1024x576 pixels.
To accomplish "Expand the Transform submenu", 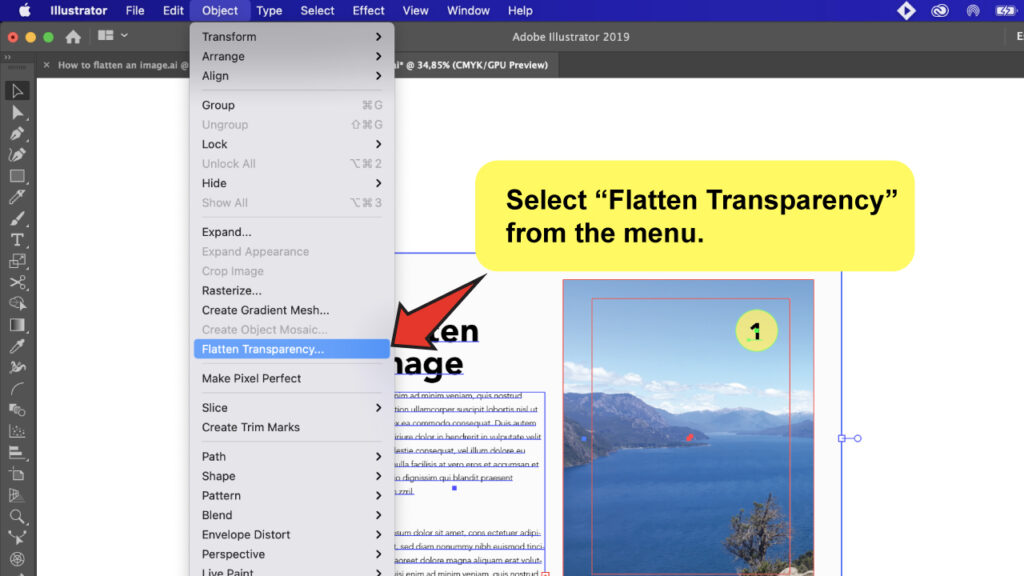I will pos(230,36).
